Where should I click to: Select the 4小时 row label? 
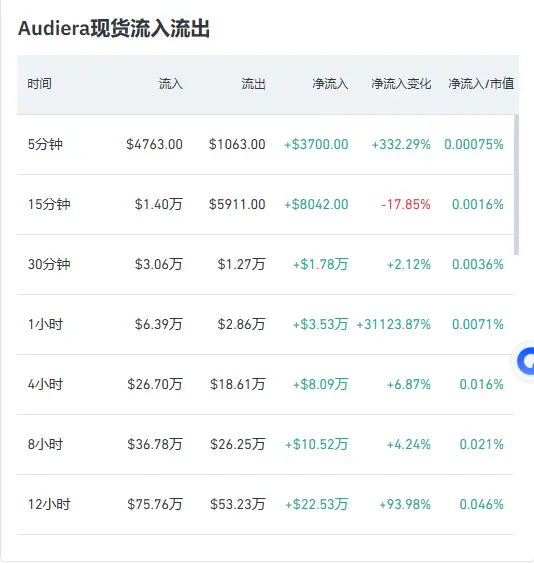45,384
